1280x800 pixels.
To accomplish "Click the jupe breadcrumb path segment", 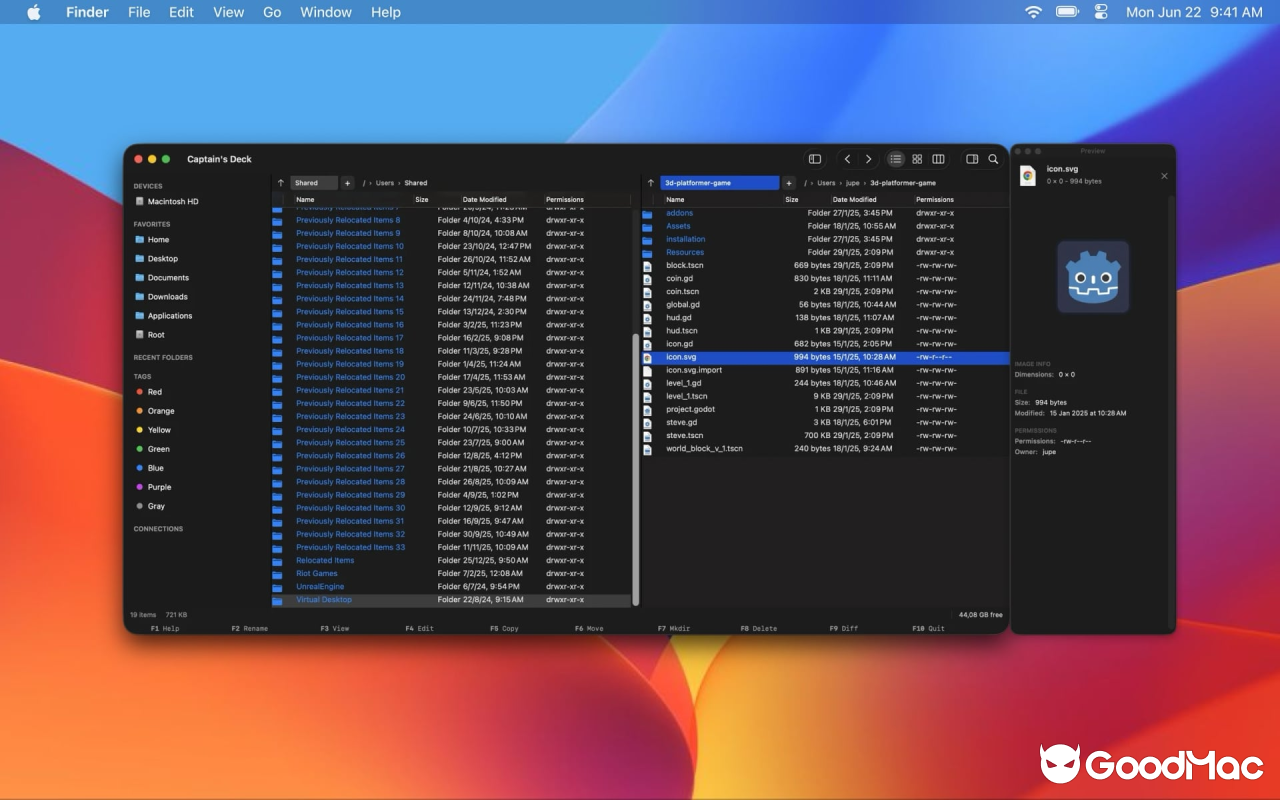I will click(853, 183).
